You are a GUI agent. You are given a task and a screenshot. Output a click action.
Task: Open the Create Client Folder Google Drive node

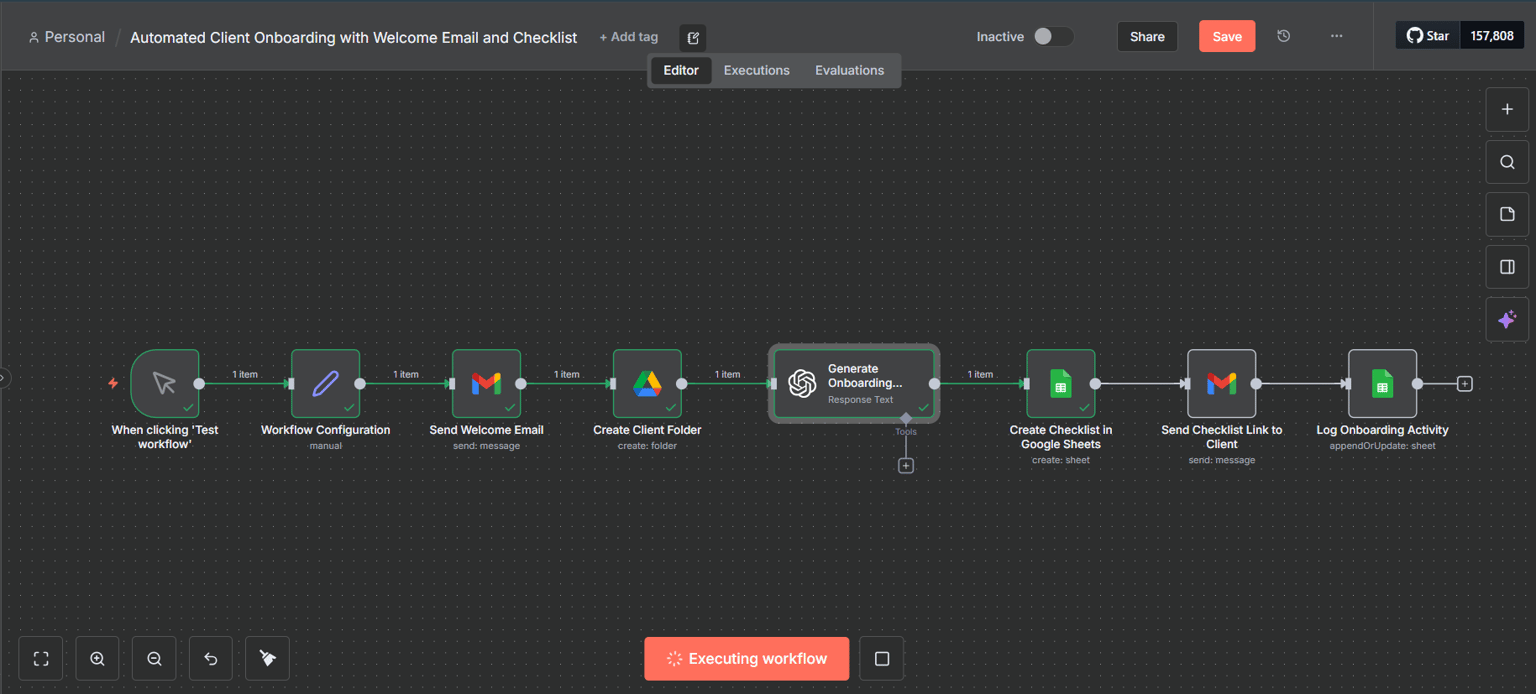647,383
